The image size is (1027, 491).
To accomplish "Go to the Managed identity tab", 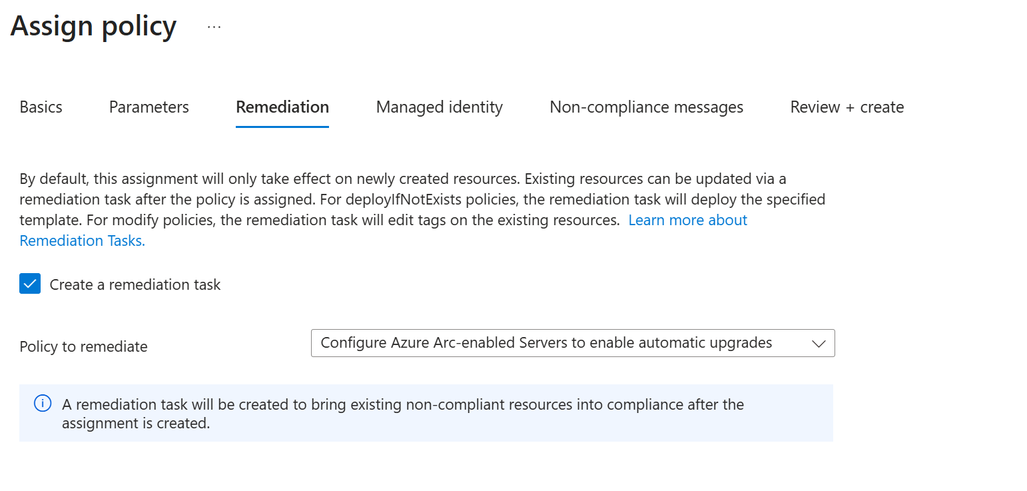I will click(x=439, y=107).
